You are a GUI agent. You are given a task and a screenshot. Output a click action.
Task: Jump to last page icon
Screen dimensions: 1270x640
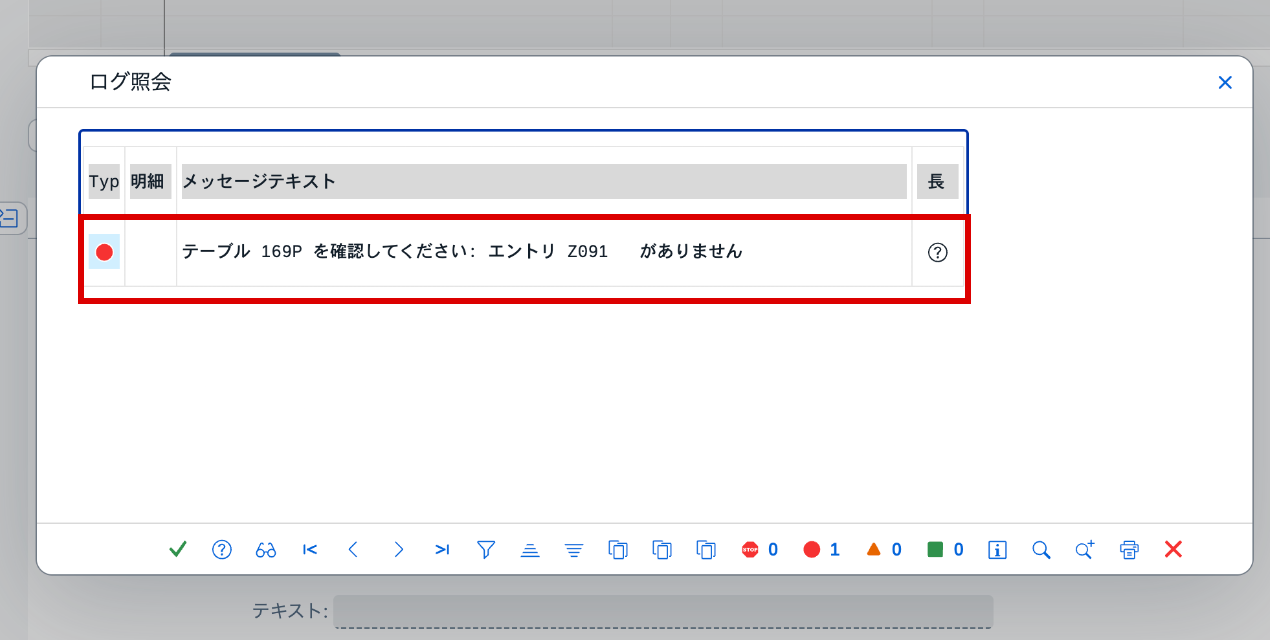coord(442,549)
